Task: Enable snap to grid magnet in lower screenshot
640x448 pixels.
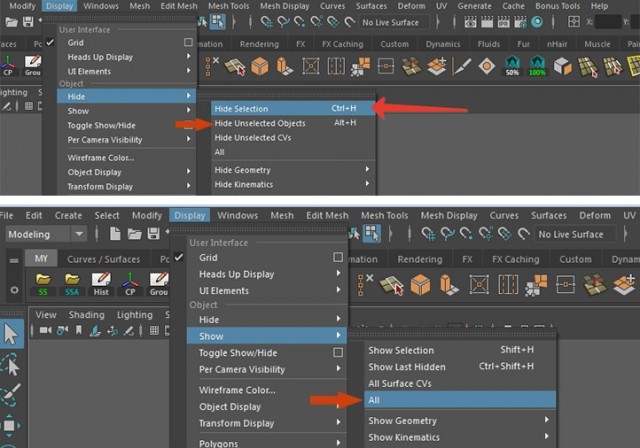Action: point(429,234)
